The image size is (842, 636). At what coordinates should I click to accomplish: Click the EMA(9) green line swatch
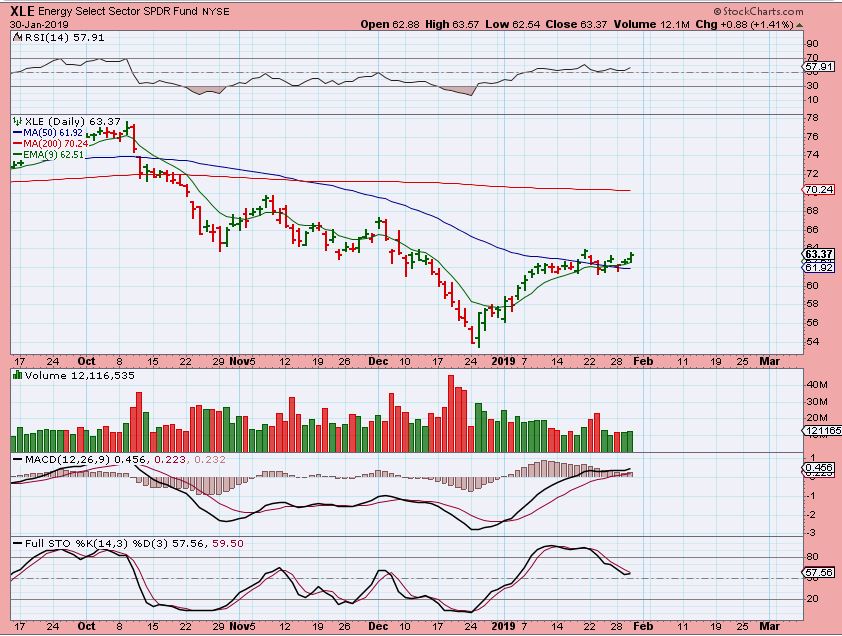click(x=18, y=155)
